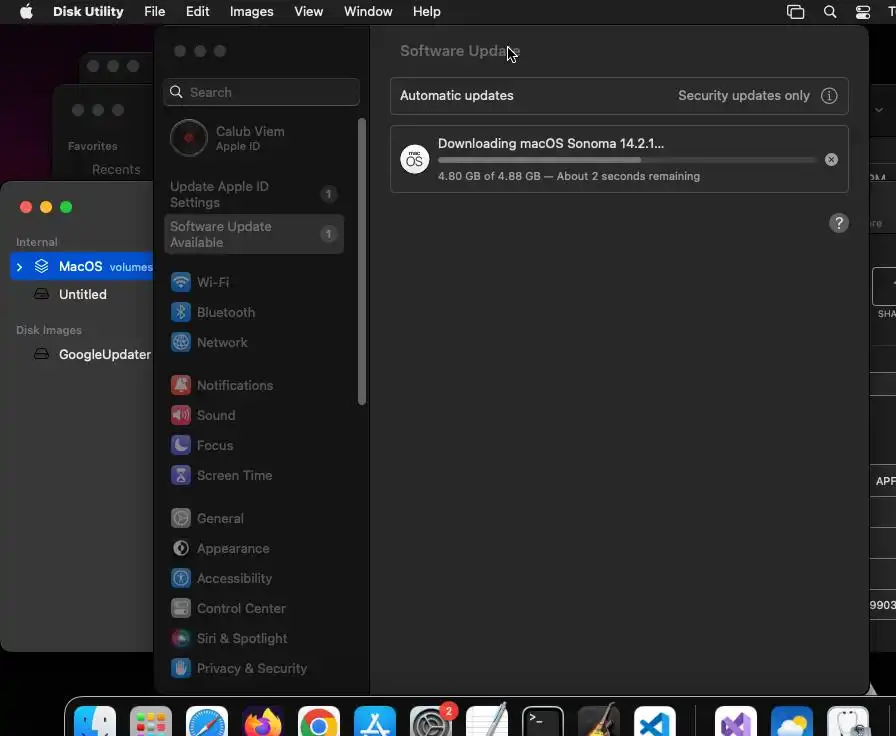The height and width of the screenshot is (736, 896).
Task: Open Focus settings
Action: 202,445
